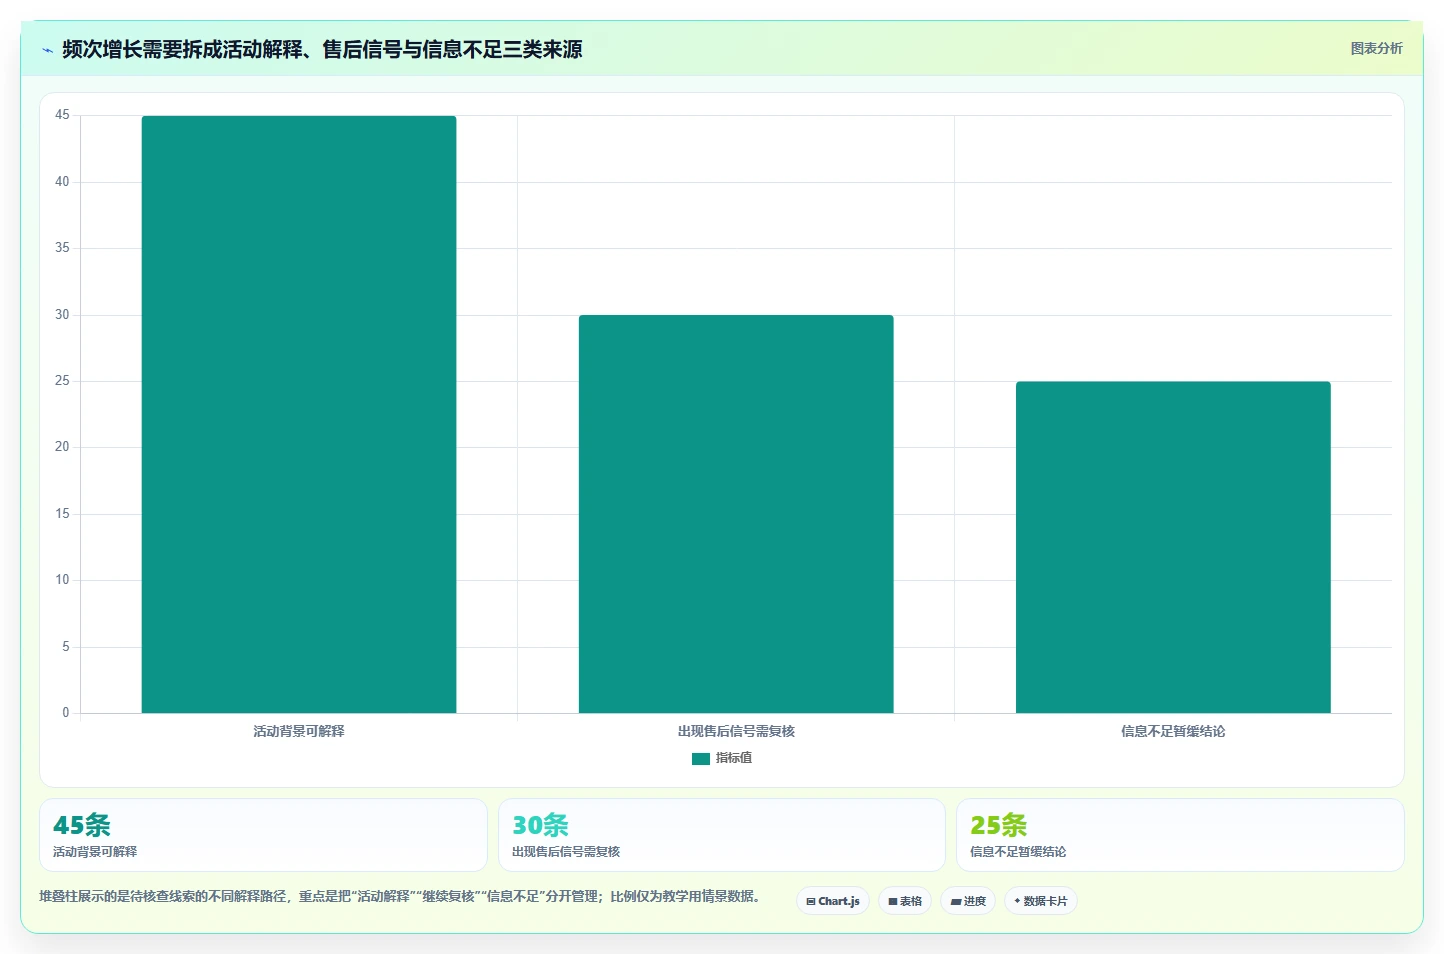Click the 数据卡片 tag chip
The image size is (1444, 954).
coord(1041,901)
